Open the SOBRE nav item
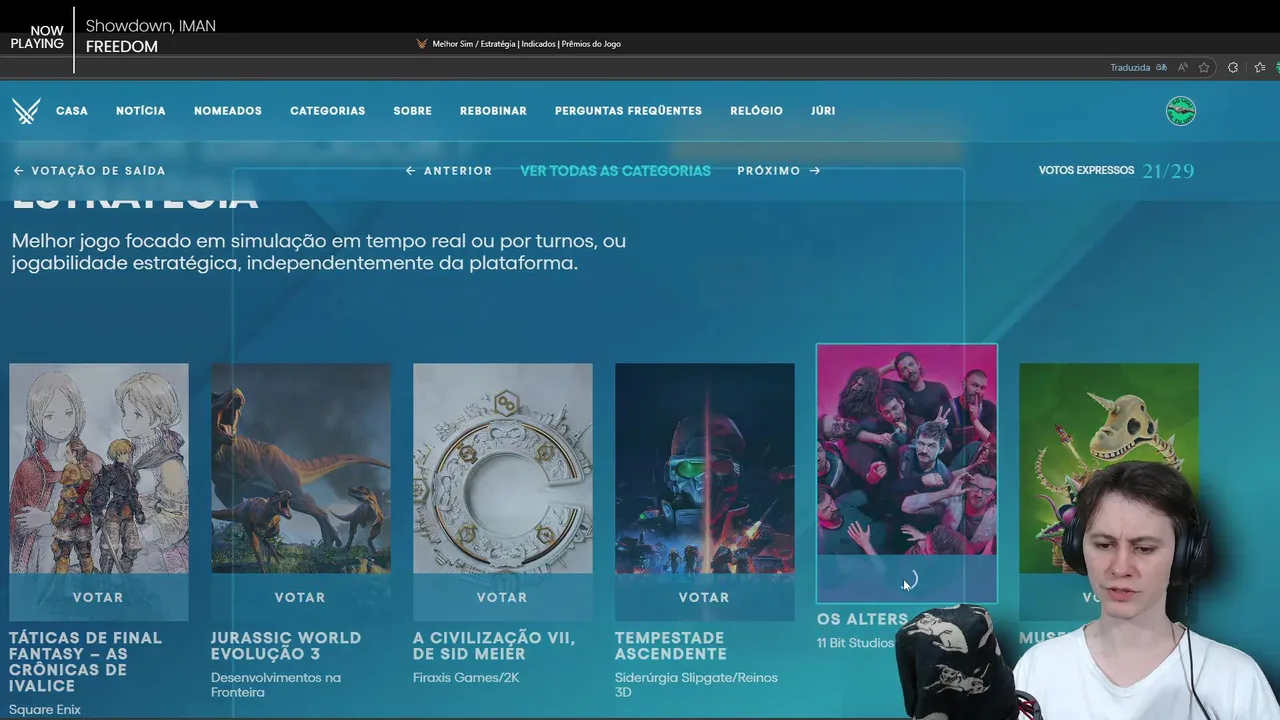Viewport: 1280px width, 720px height. pos(413,111)
